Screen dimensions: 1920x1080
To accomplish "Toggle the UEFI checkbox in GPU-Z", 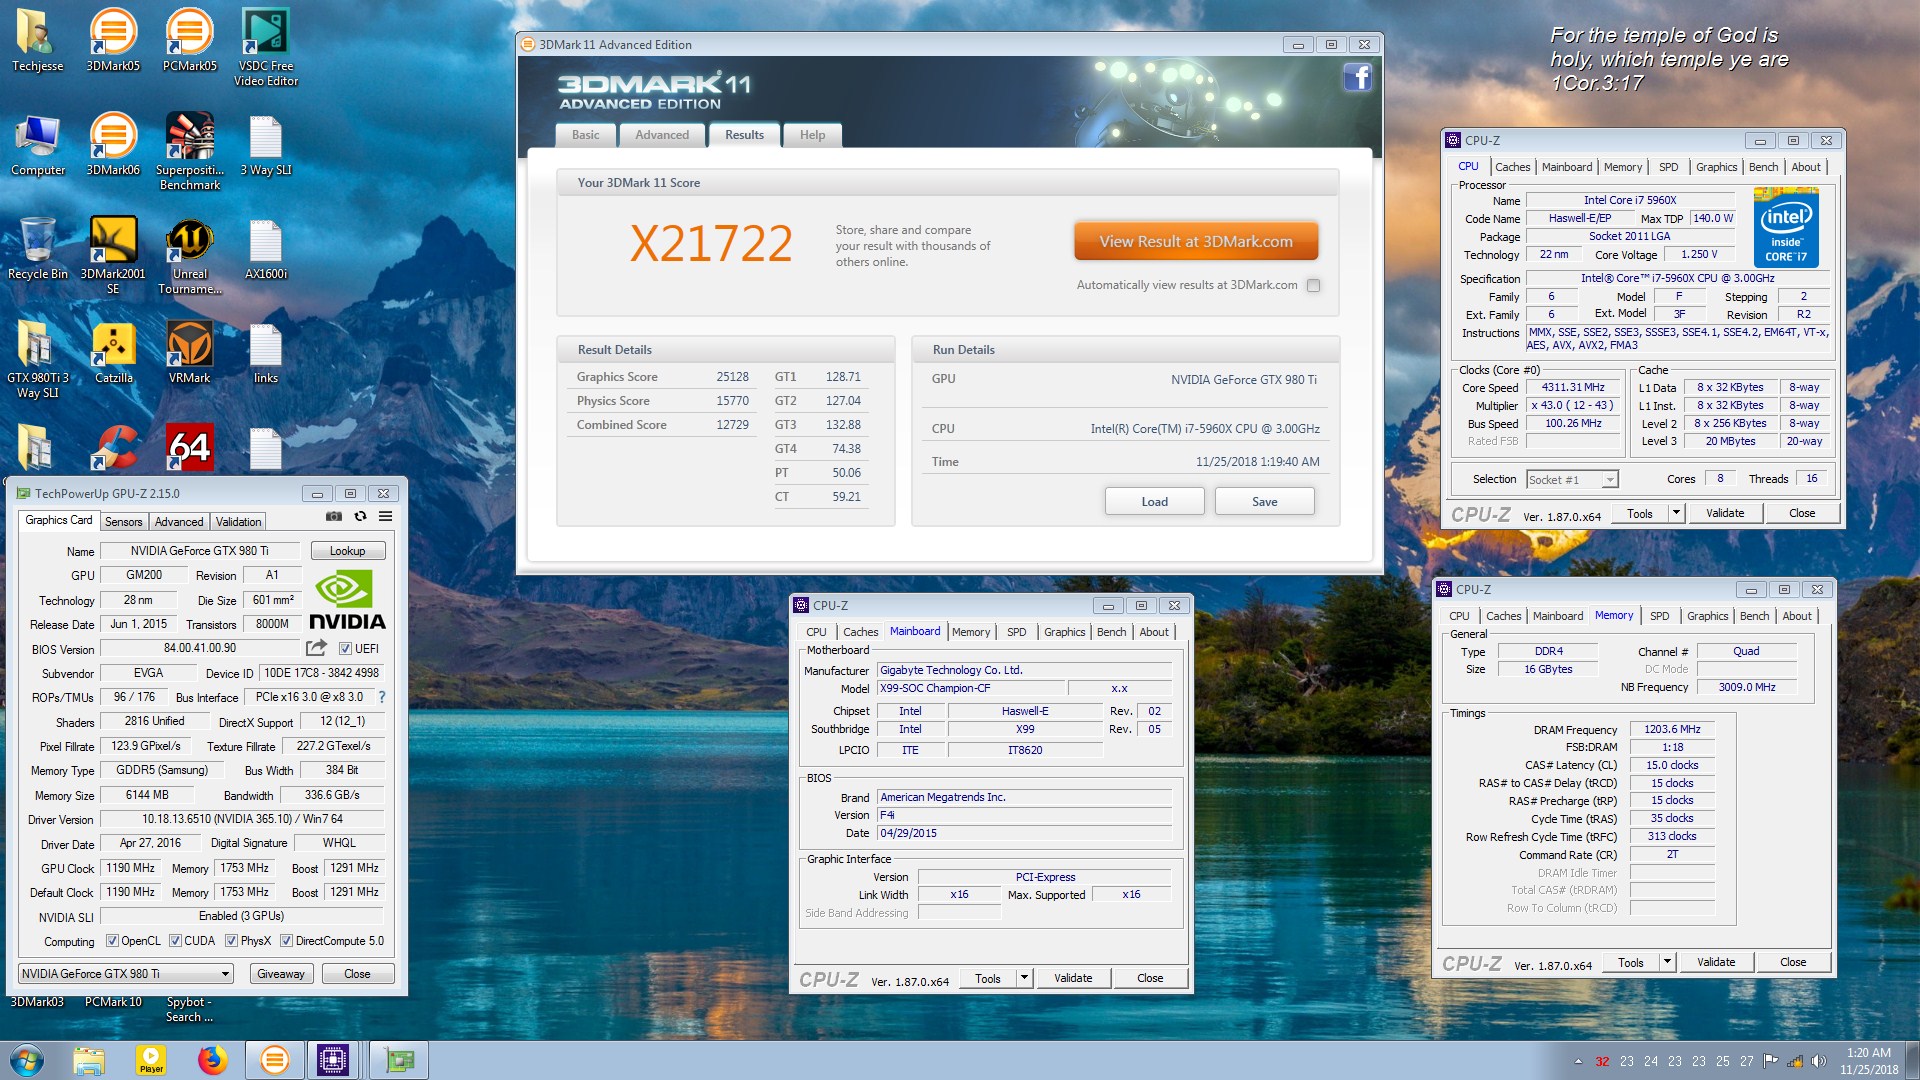I will pos(345,649).
